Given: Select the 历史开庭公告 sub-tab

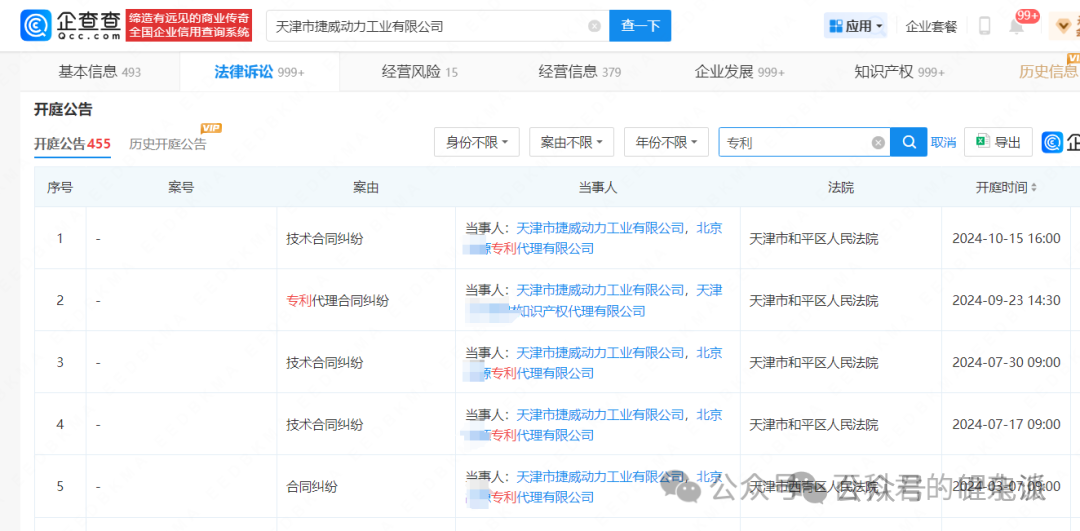Looking at the screenshot, I should (x=167, y=144).
